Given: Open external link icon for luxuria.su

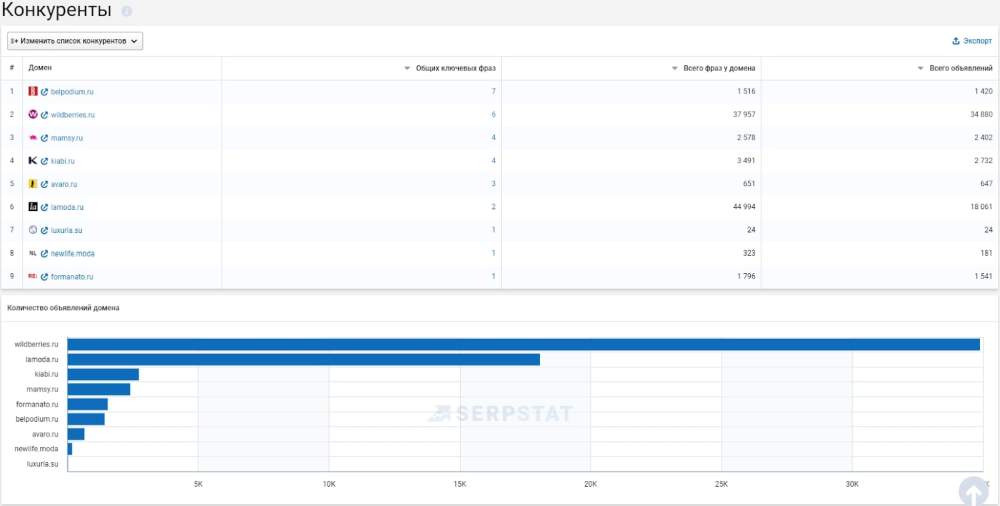Looking at the screenshot, I should click(x=45, y=230).
